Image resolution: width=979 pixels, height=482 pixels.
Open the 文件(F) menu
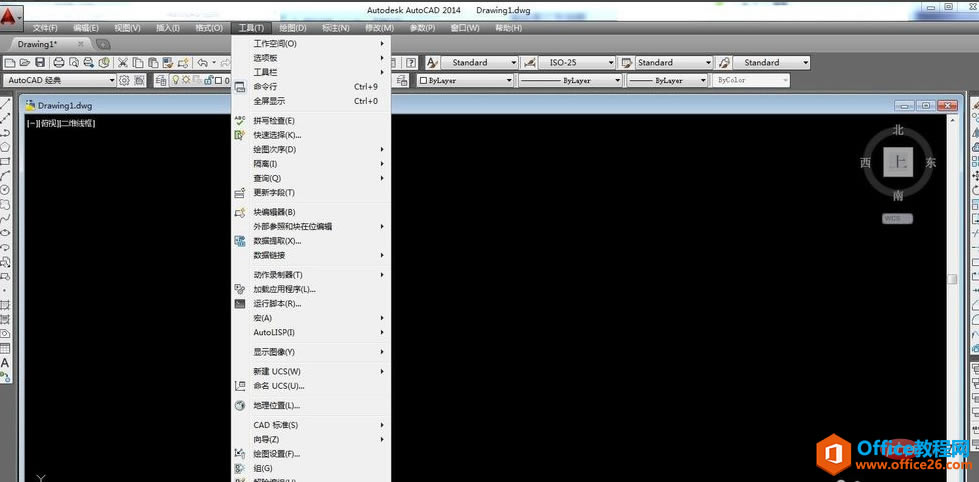pos(45,28)
